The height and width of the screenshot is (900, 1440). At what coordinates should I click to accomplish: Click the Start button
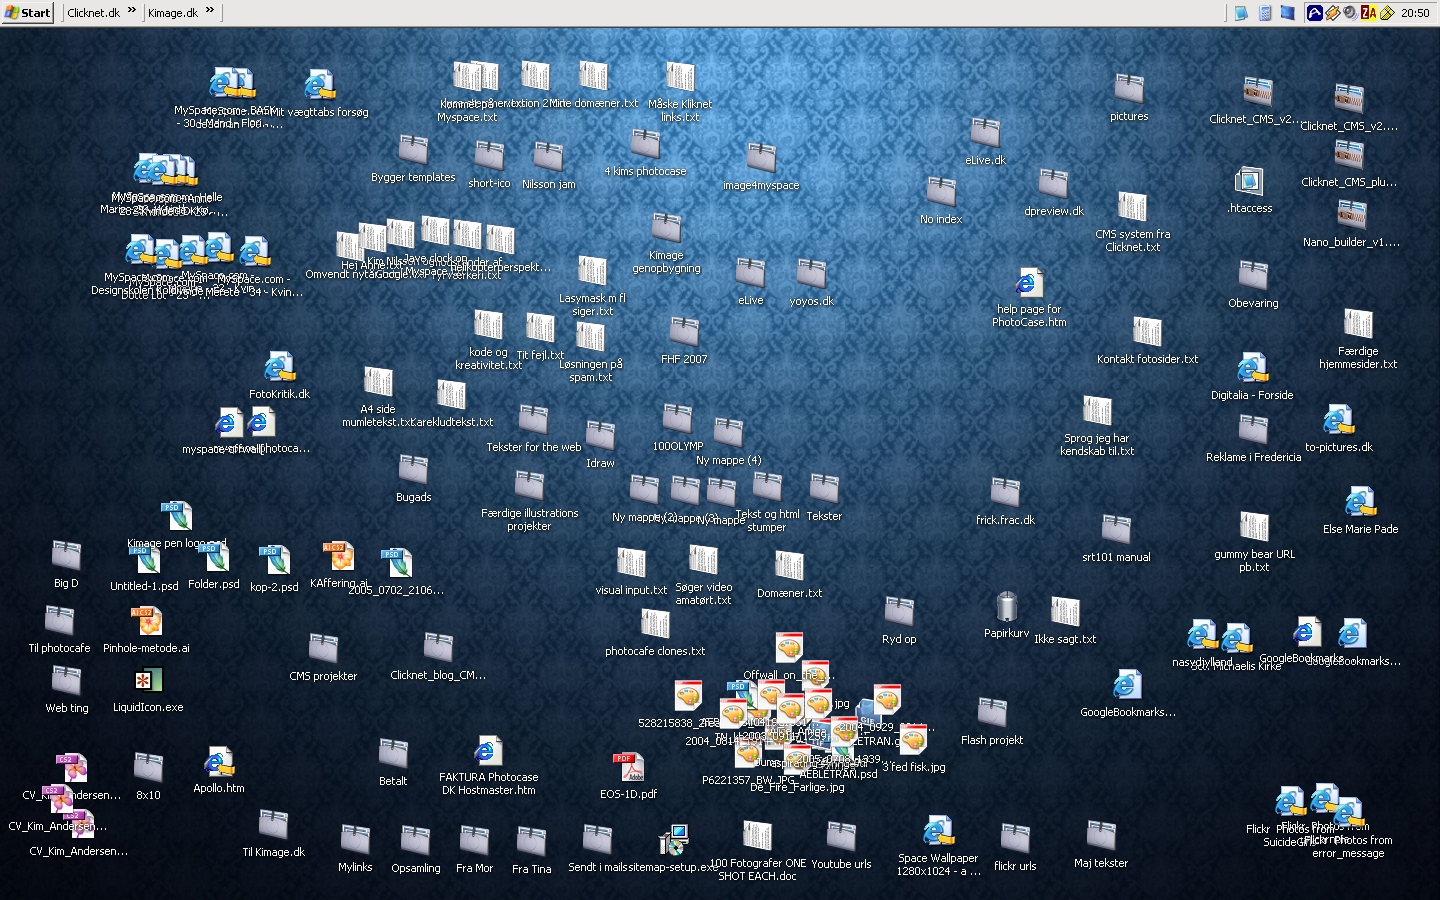27,13
